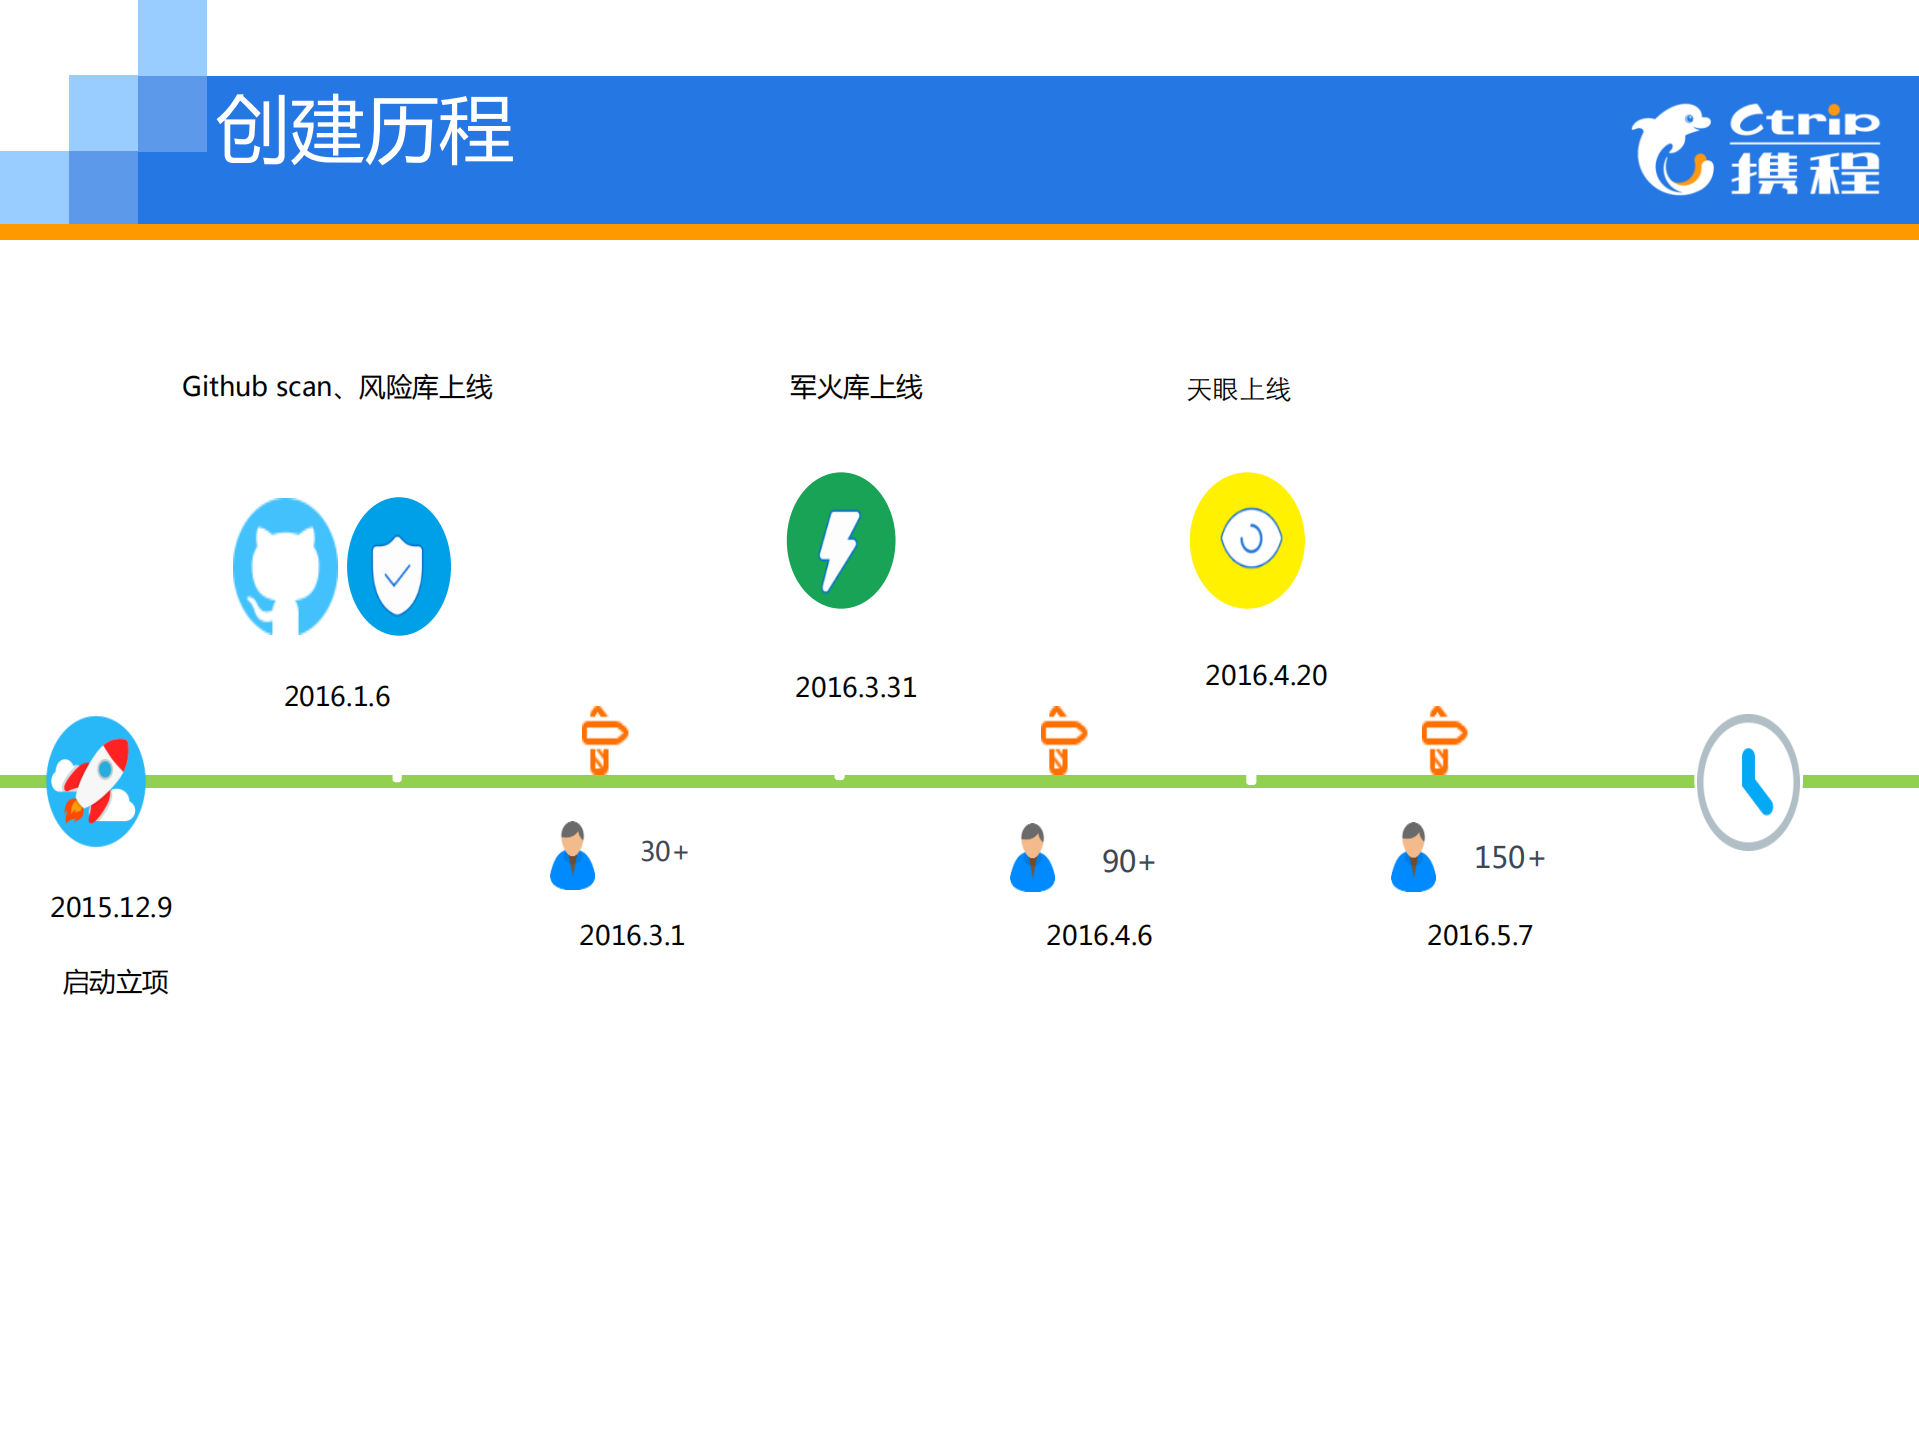The height and width of the screenshot is (1439, 1919).
Task: Select the 2016.4.20 date text
Action: click(x=1265, y=675)
